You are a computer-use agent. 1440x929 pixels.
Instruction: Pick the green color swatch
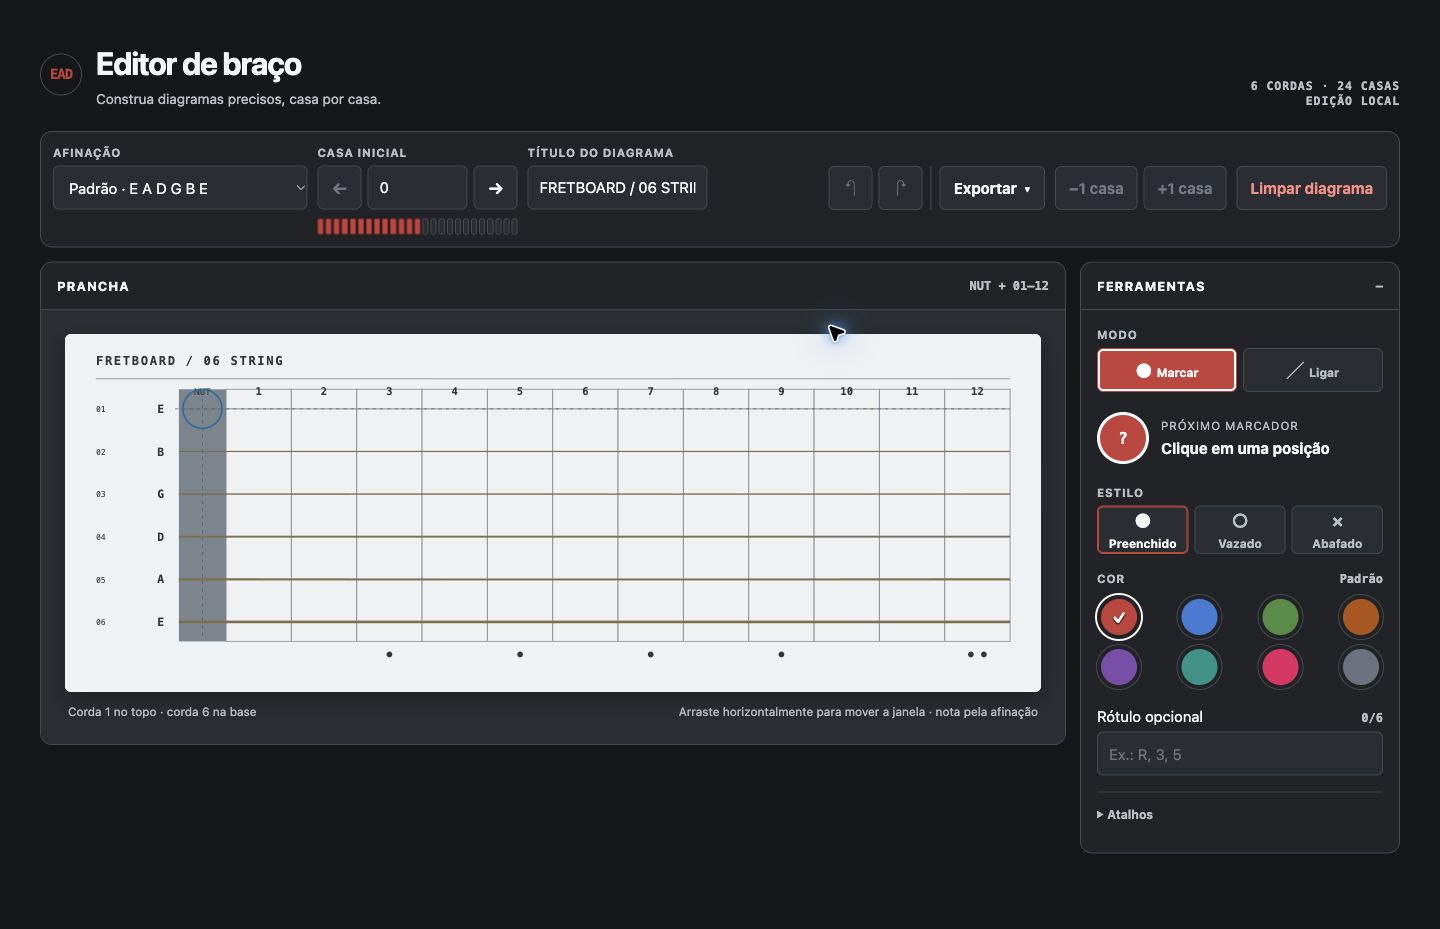point(1280,617)
